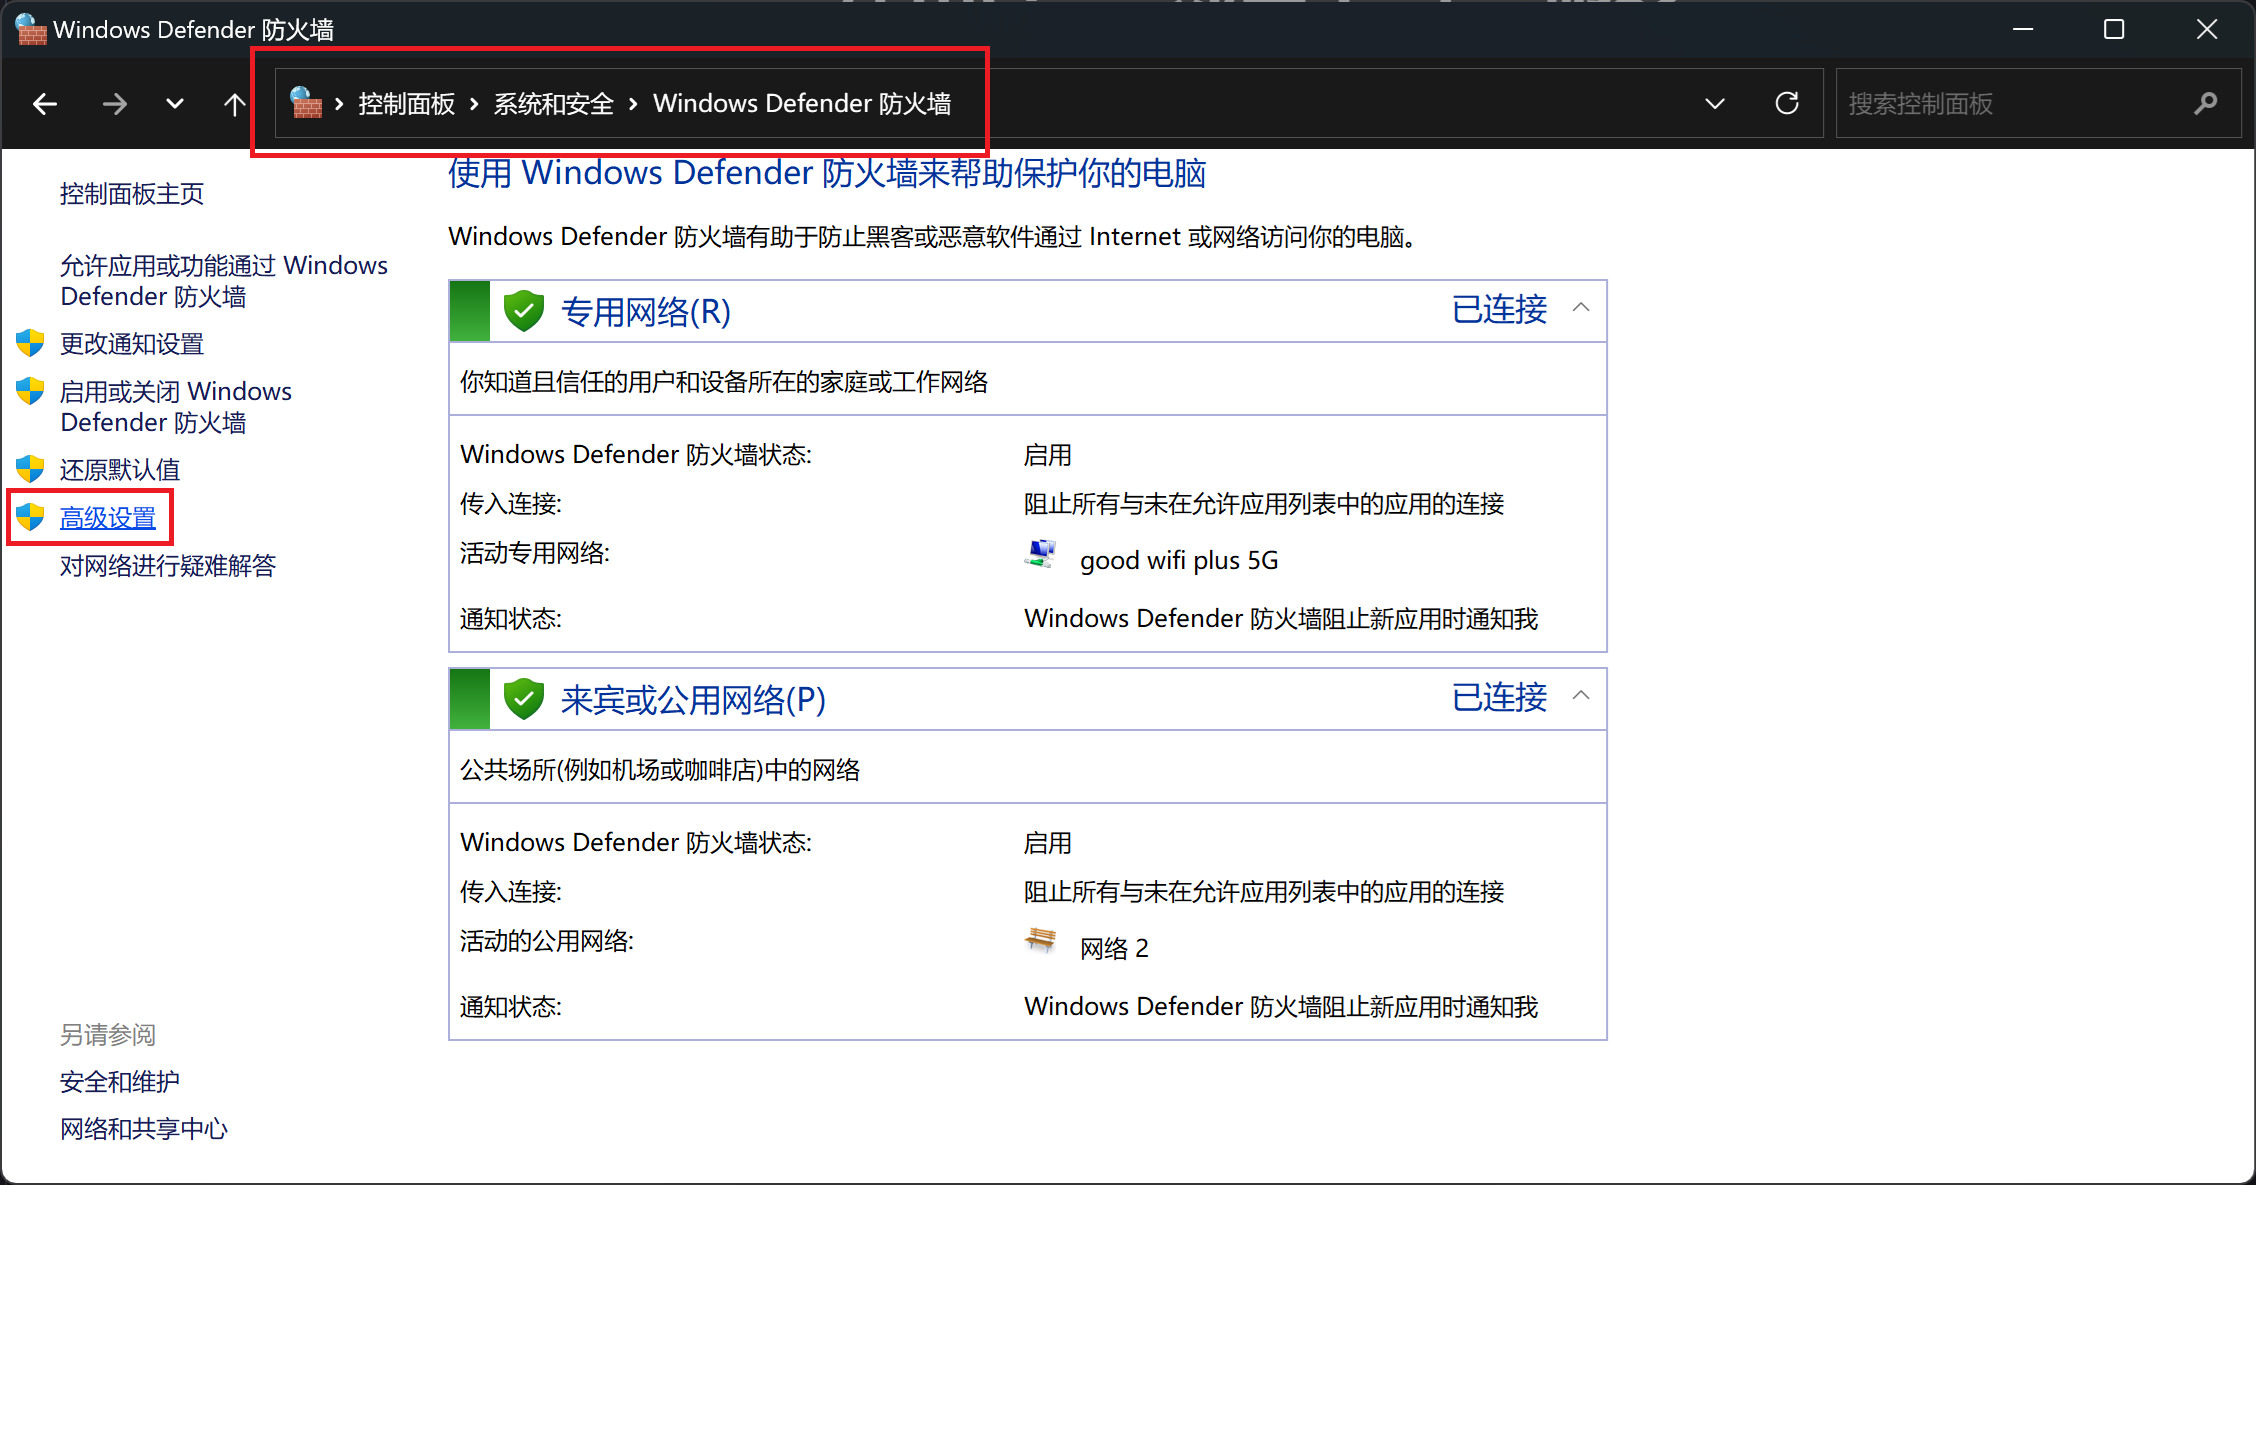Click the Forward navigation arrow
Viewport: 2256px width, 1437px height.
(x=115, y=104)
